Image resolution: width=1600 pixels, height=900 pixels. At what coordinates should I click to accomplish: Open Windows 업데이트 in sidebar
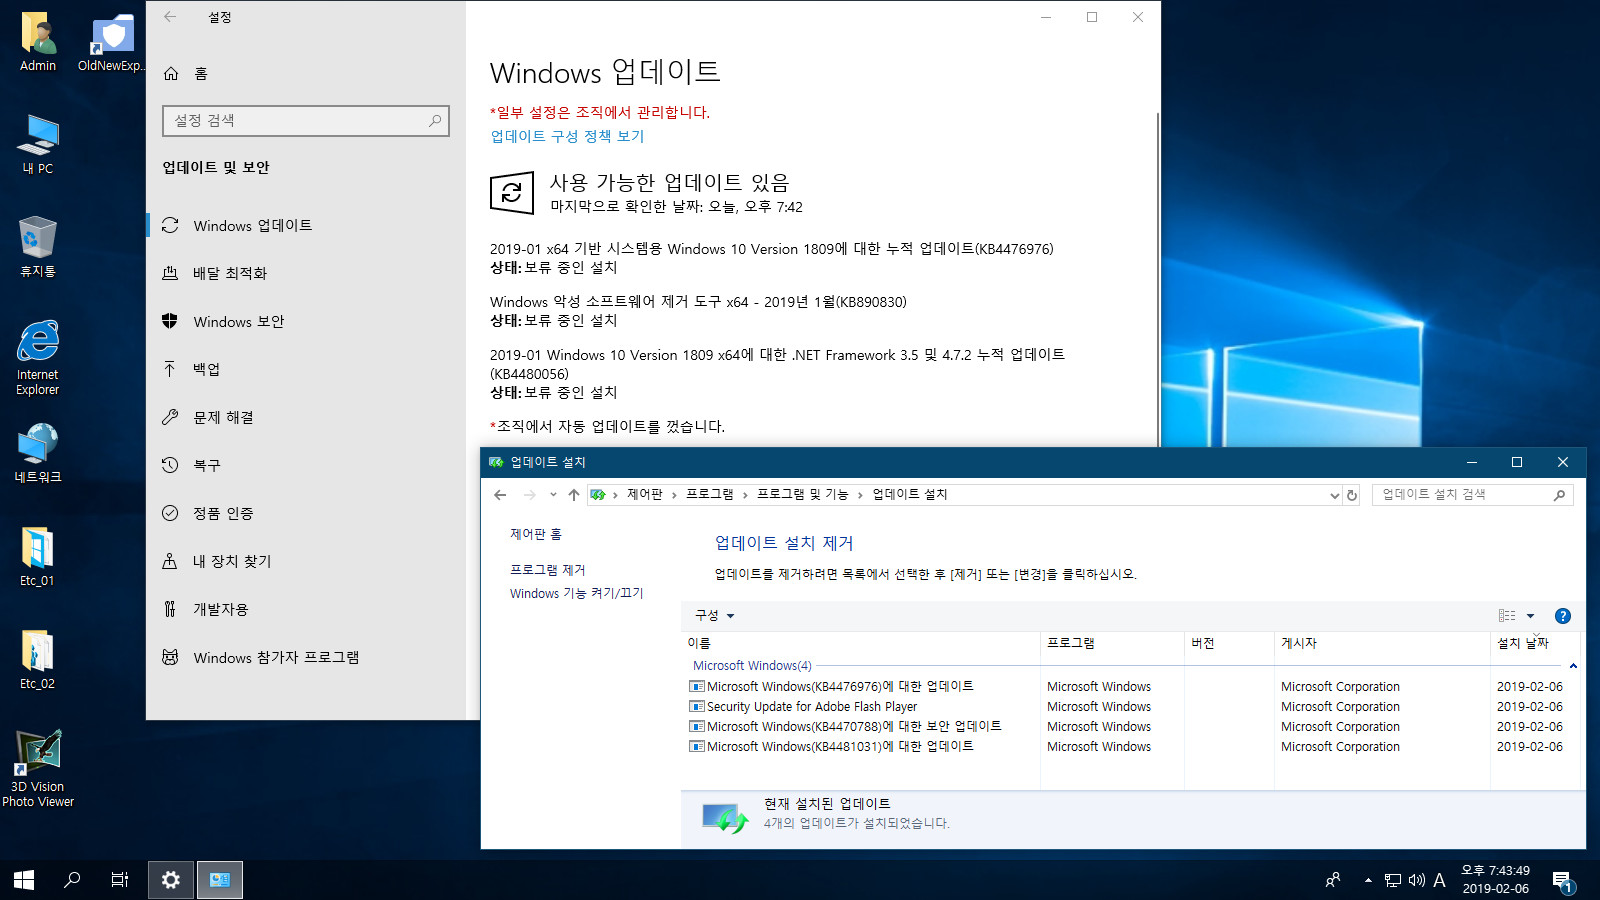point(305,225)
